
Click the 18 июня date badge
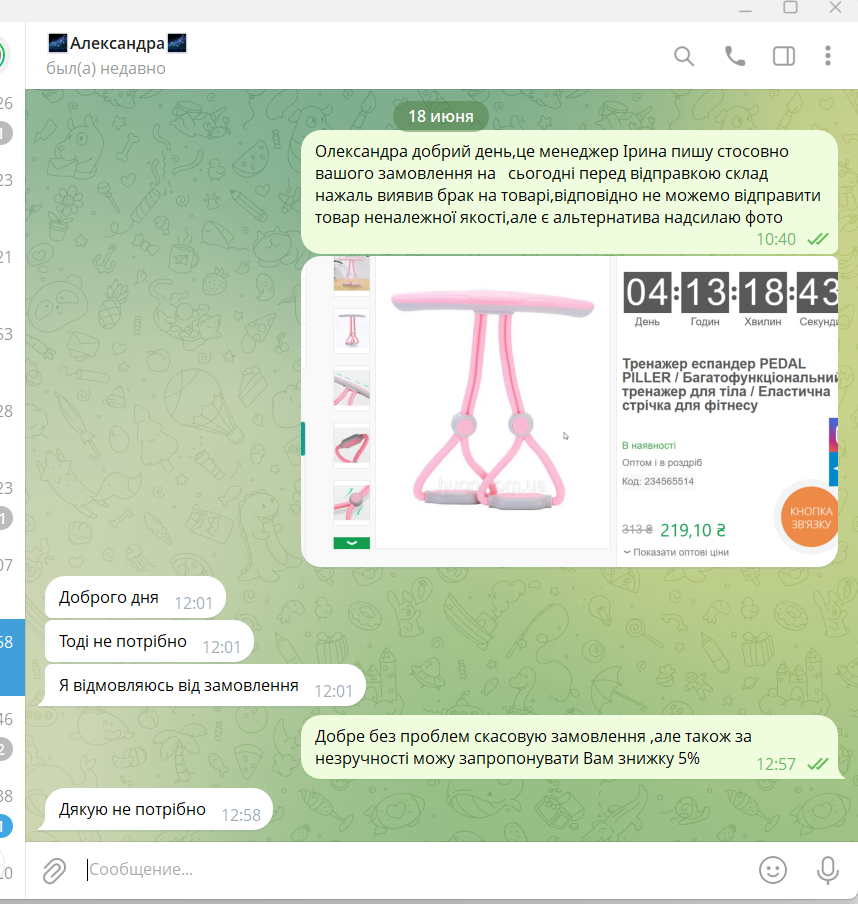441,116
